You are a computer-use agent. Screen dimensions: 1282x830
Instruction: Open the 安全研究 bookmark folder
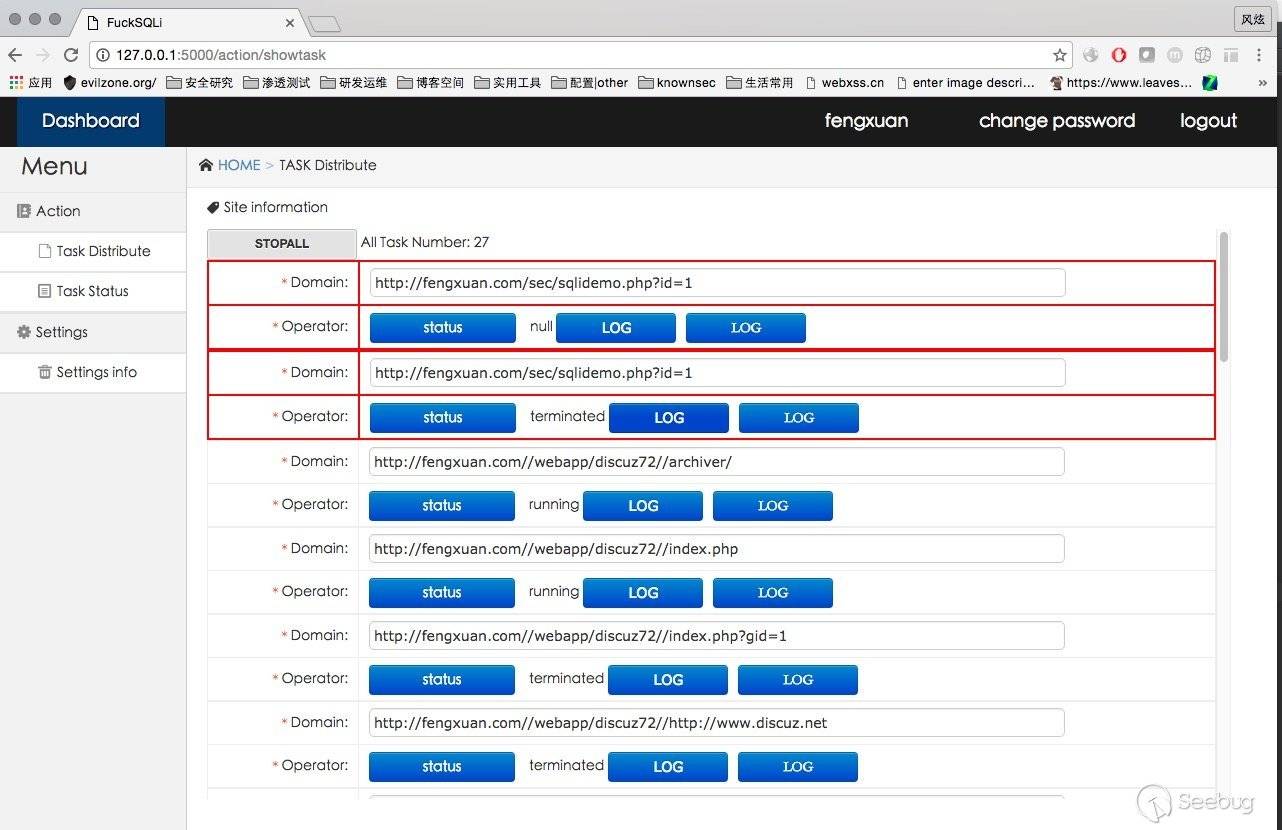pos(199,83)
